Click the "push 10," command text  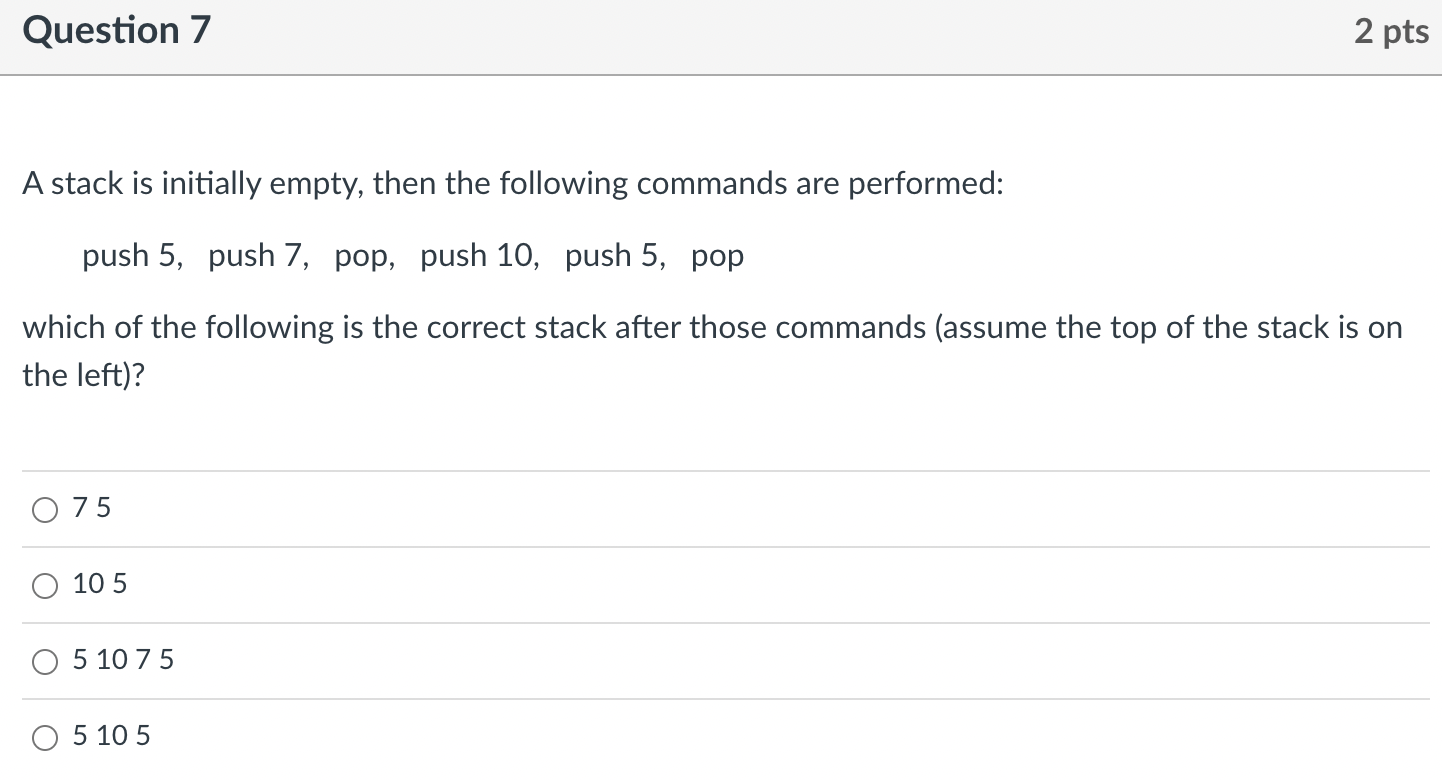(480, 257)
